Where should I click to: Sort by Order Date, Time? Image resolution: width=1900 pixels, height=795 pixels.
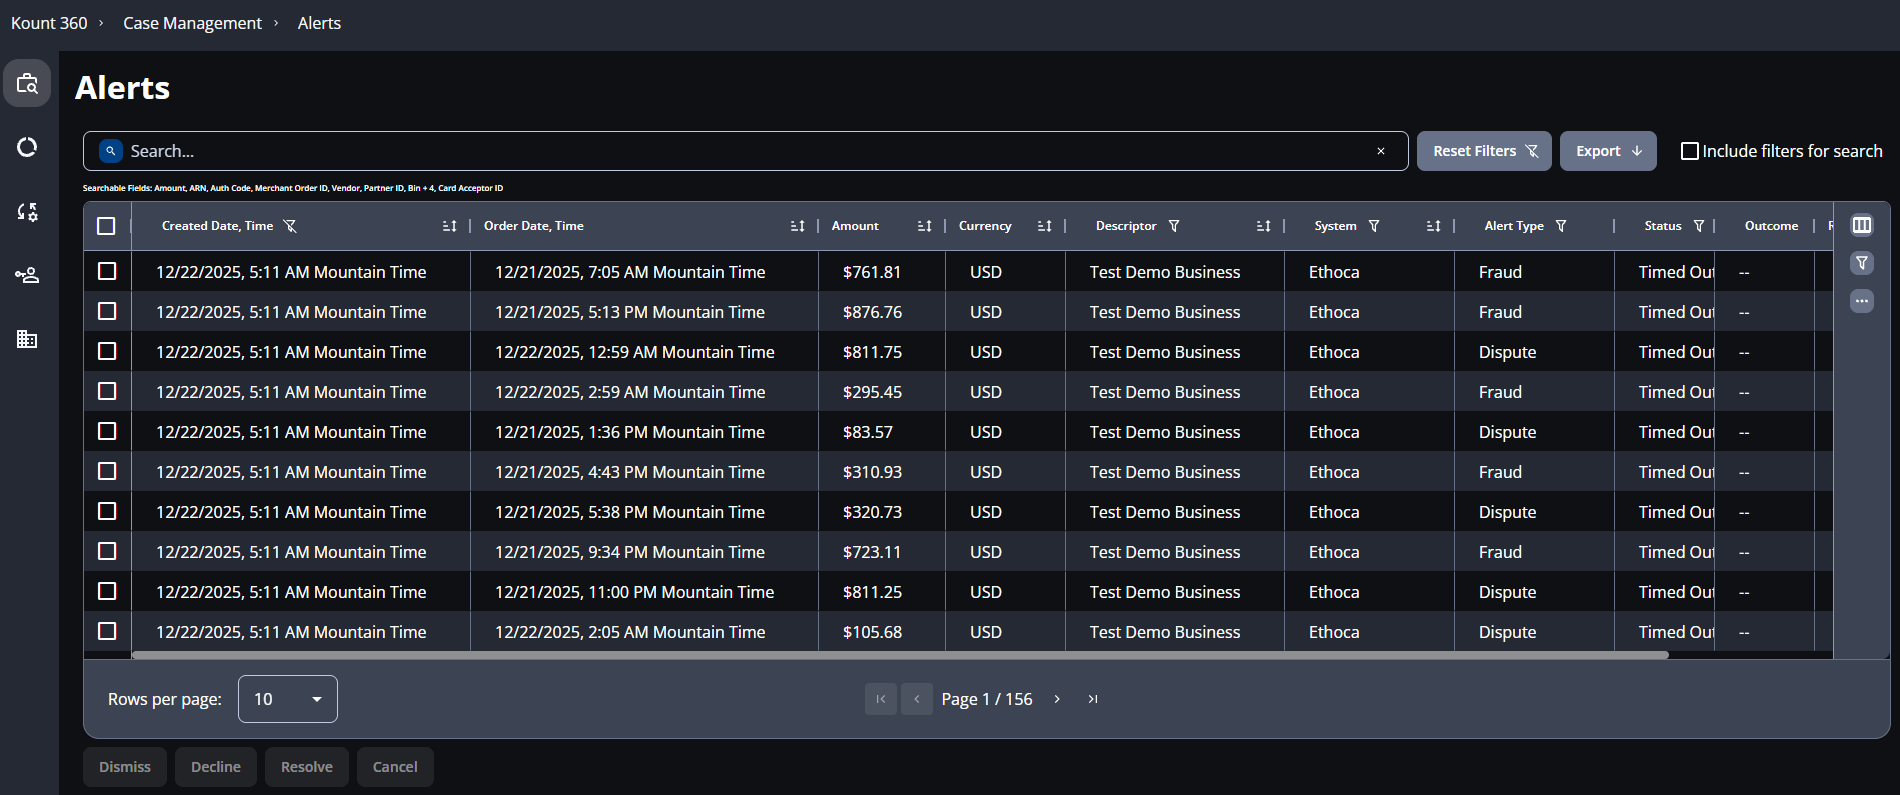pos(797,226)
